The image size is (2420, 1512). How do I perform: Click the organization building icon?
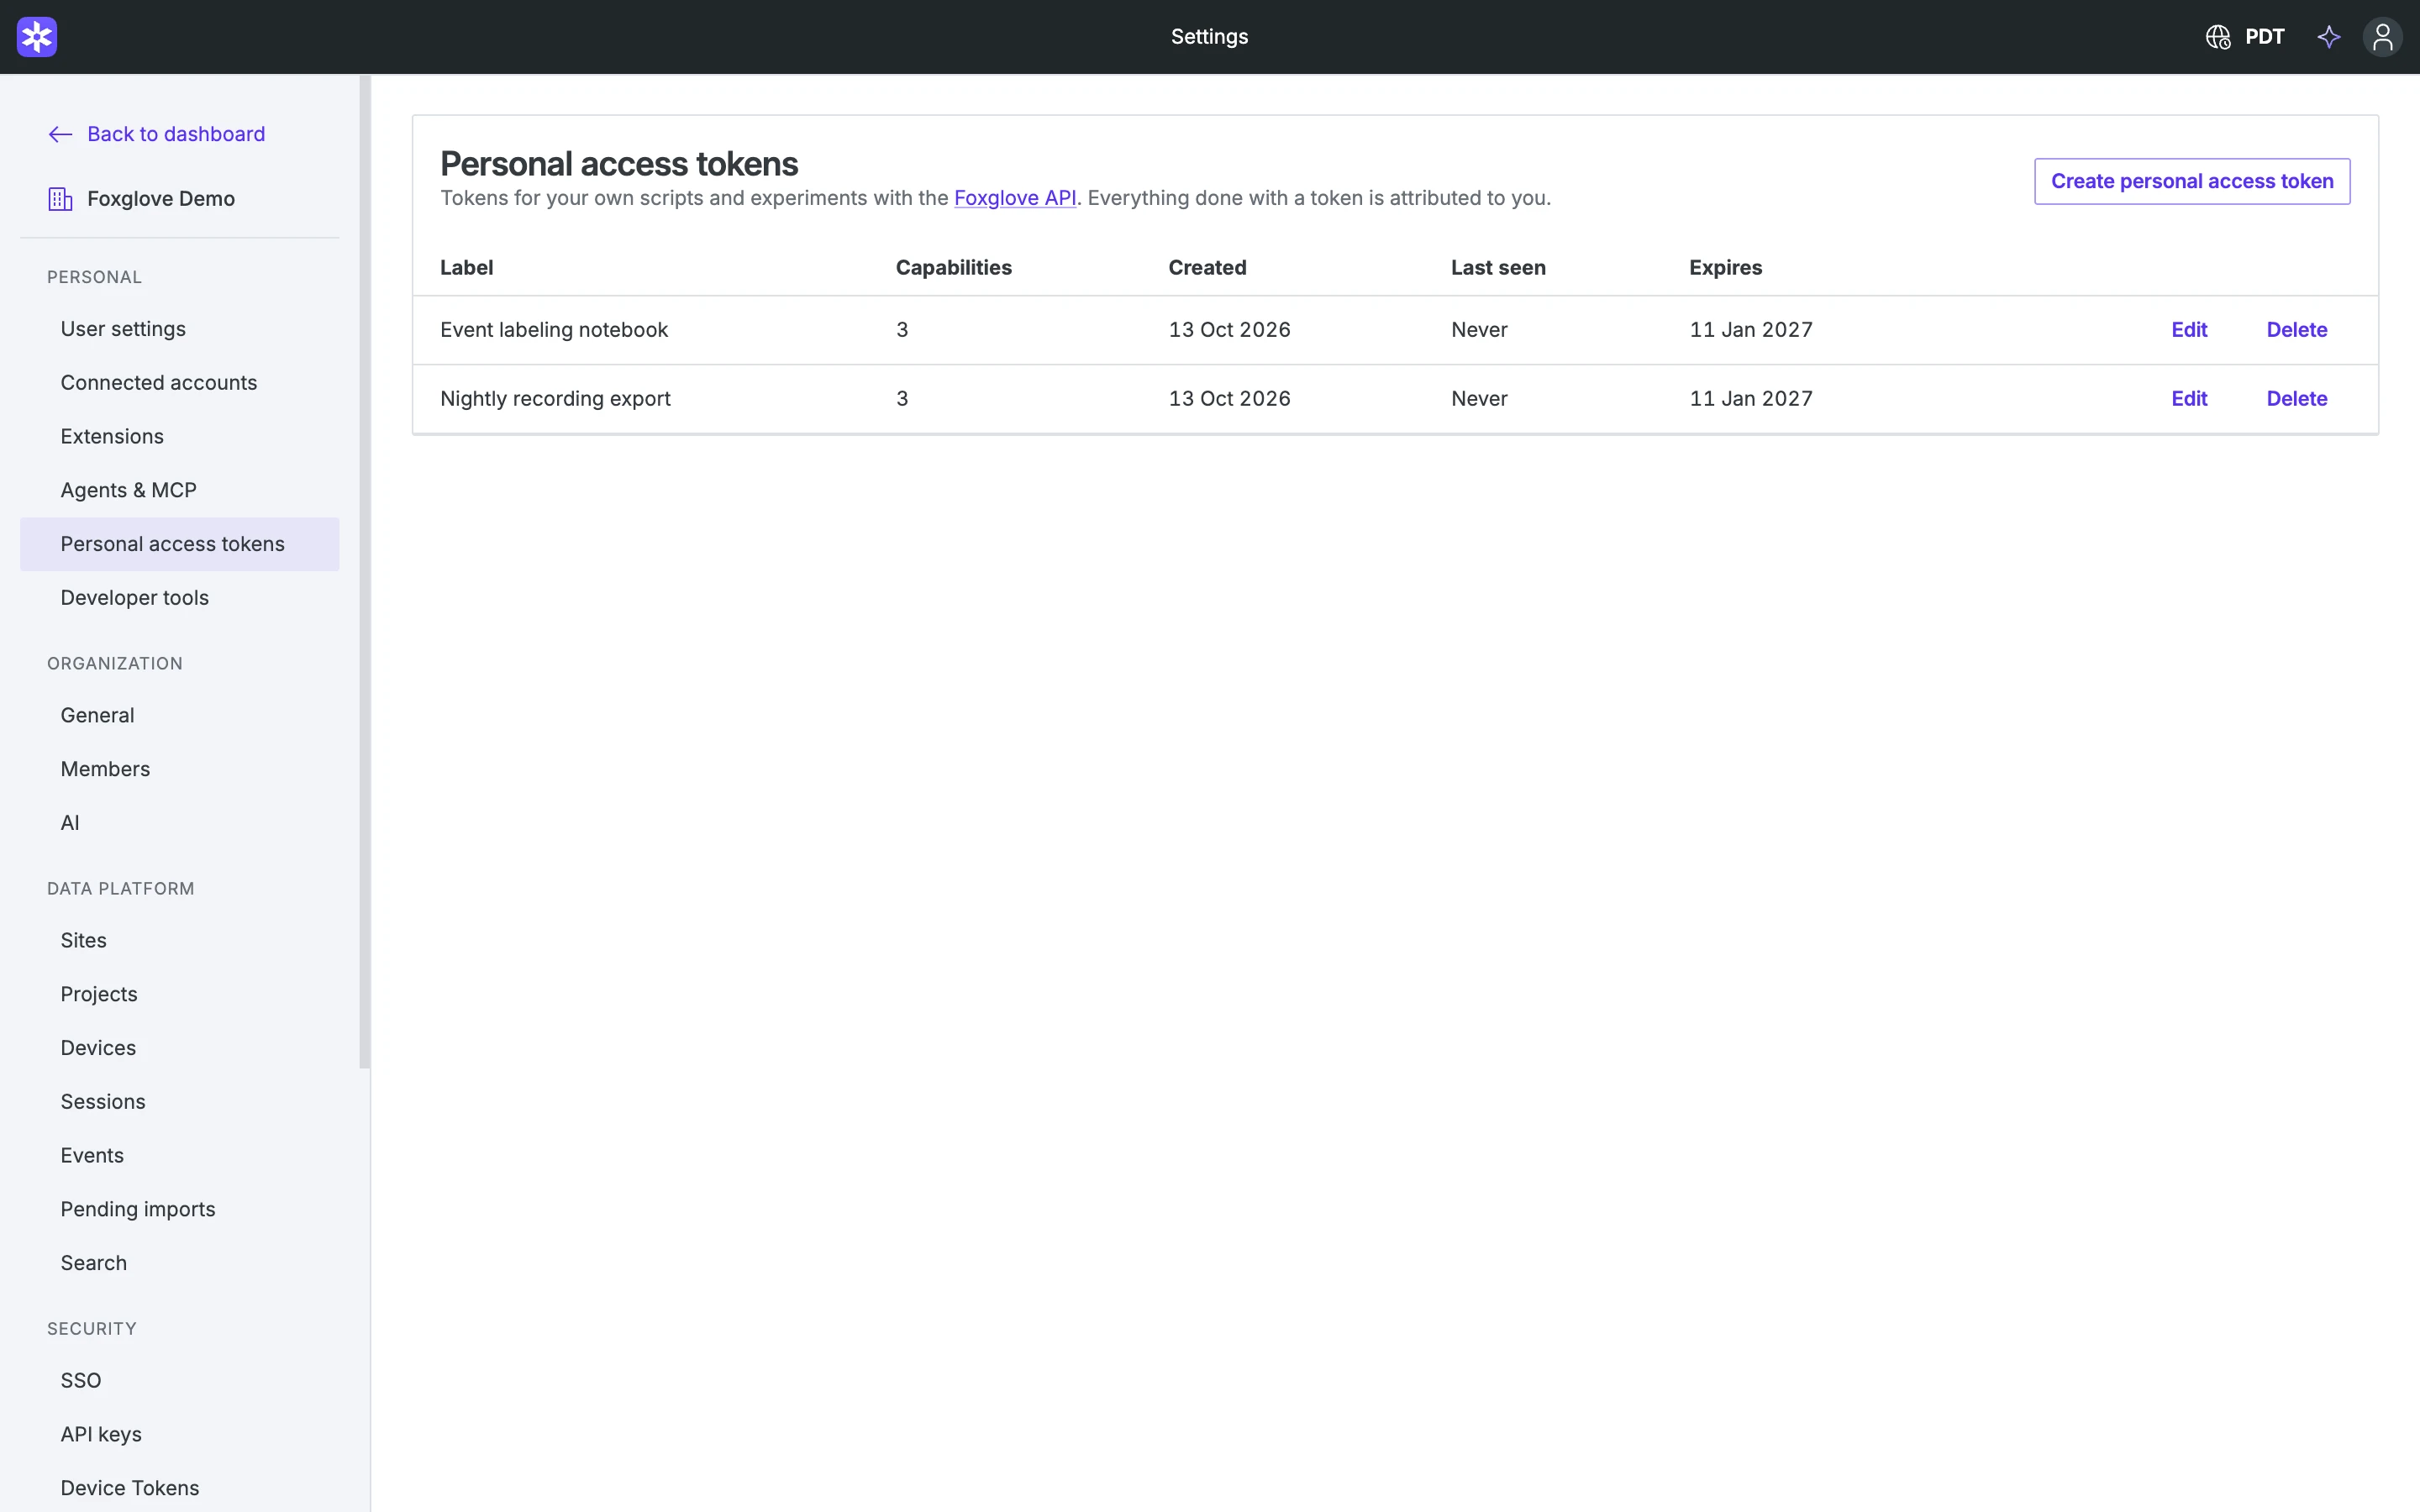pos(60,199)
